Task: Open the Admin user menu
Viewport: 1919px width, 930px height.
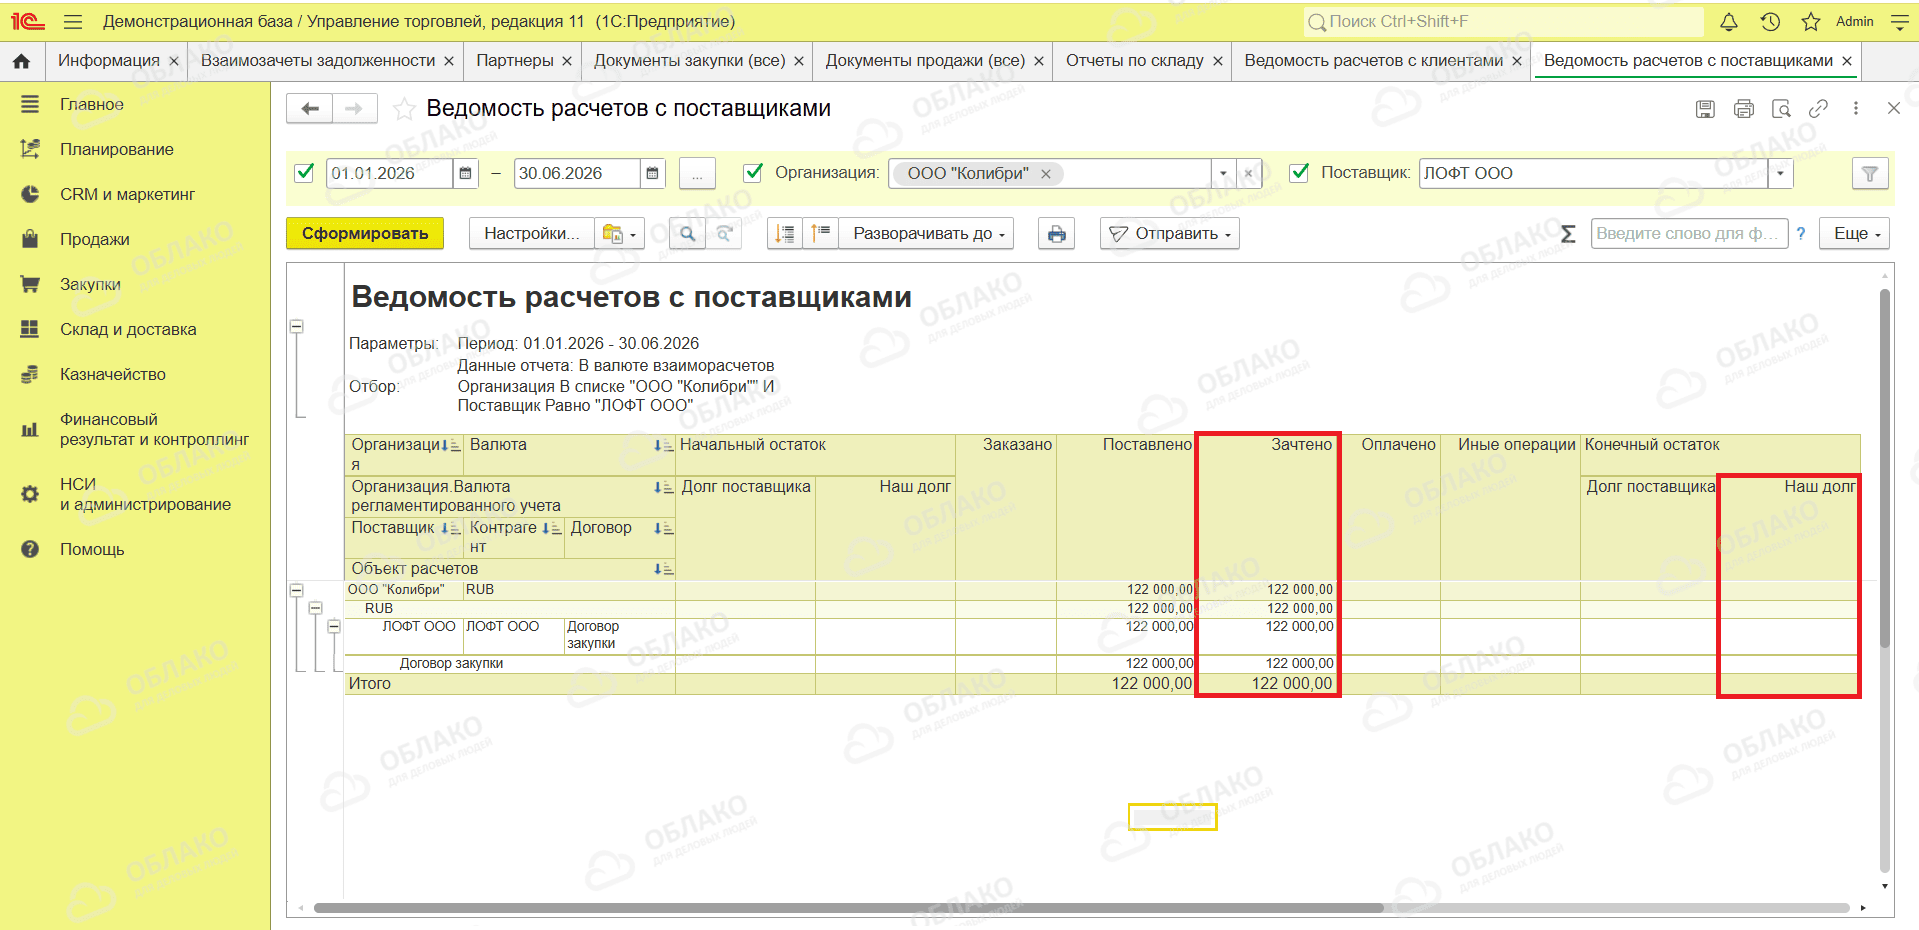Action: (x=1855, y=22)
